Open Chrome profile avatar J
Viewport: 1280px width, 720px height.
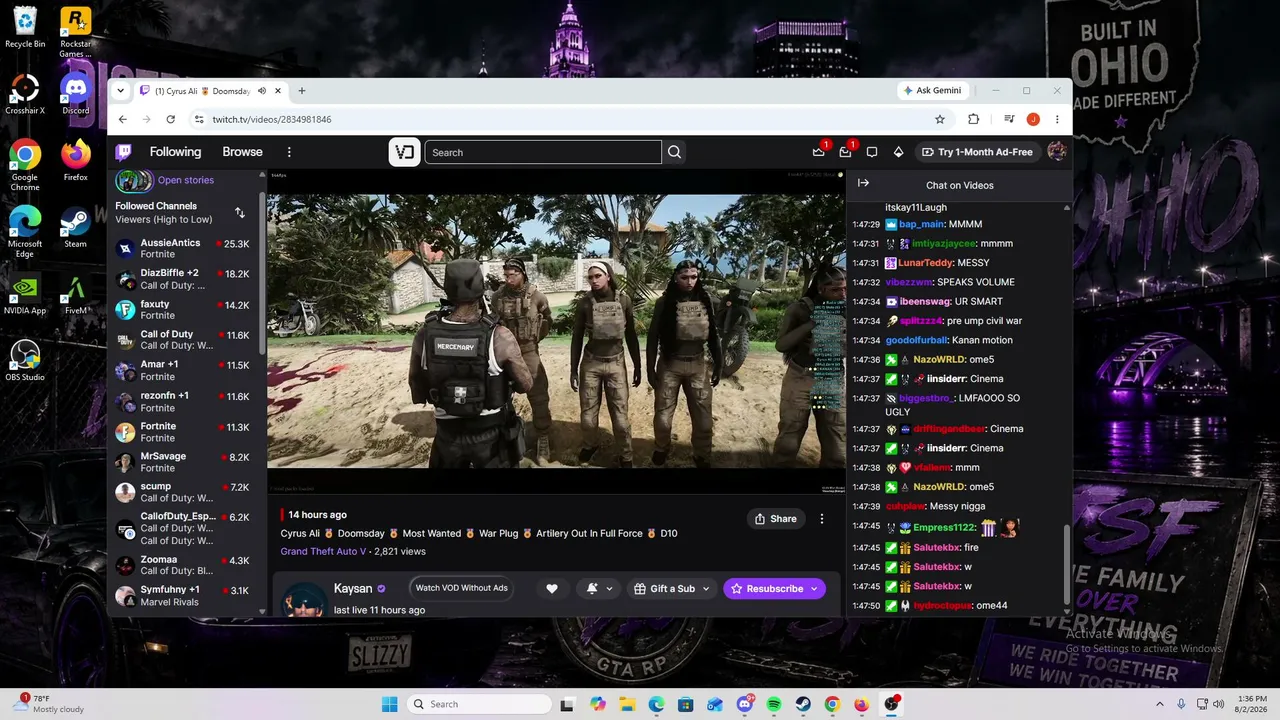1033,119
